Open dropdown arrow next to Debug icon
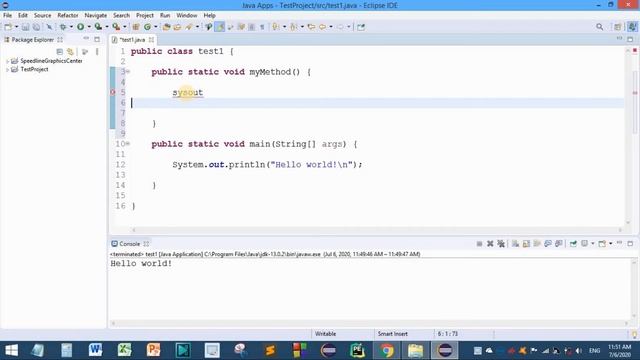The width and height of the screenshot is (640, 360). tap(71, 27)
